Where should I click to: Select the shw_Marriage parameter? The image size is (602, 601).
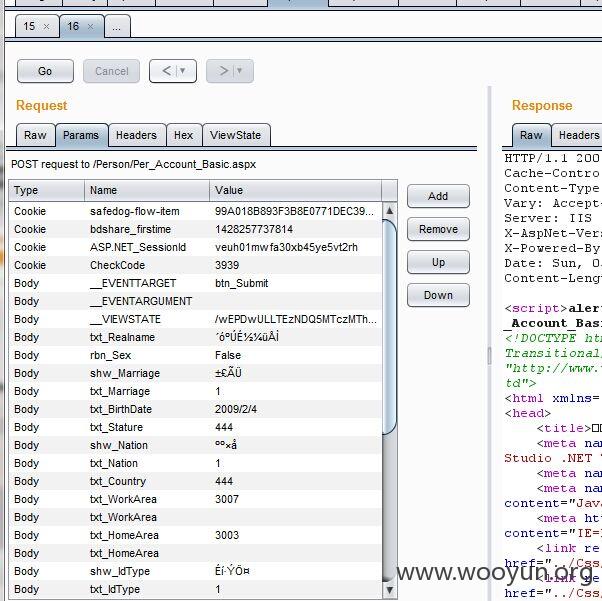tap(195, 374)
